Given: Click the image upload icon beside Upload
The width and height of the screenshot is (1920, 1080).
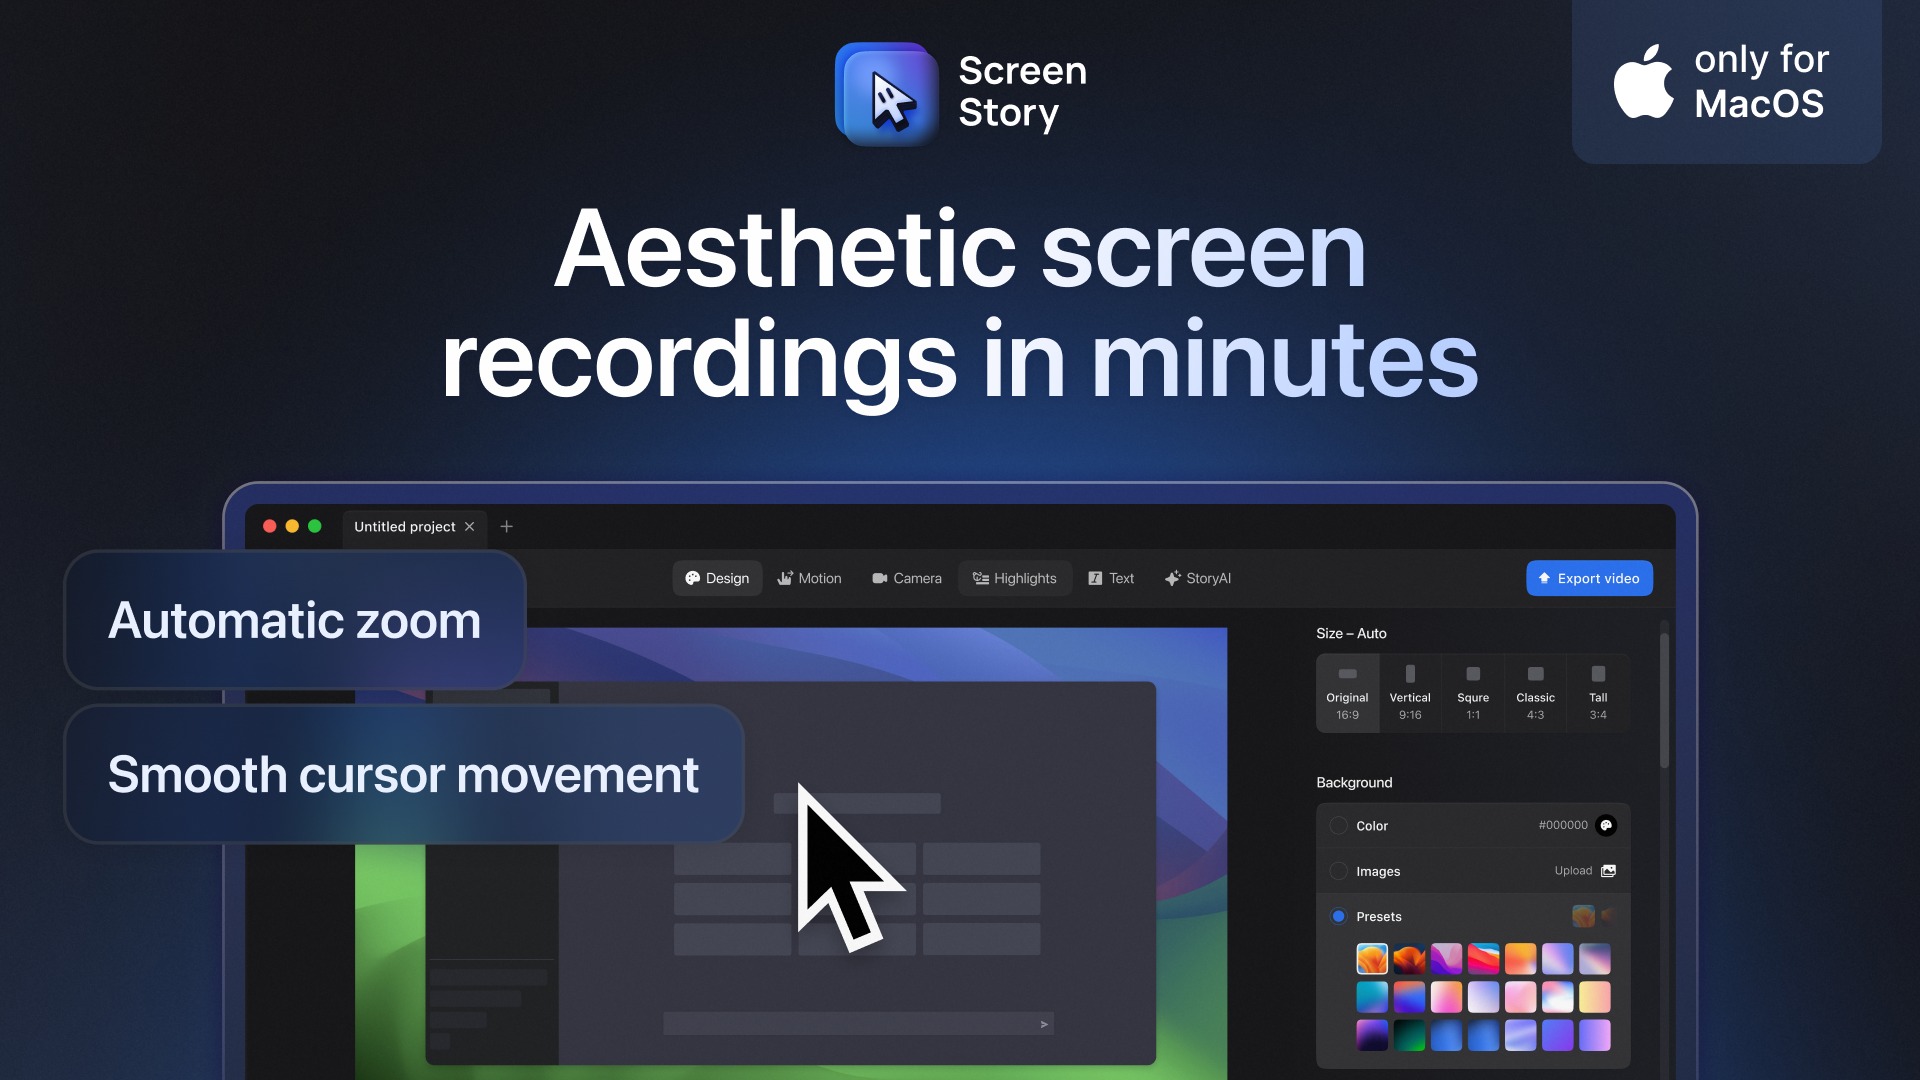Looking at the screenshot, I should (x=1609, y=870).
